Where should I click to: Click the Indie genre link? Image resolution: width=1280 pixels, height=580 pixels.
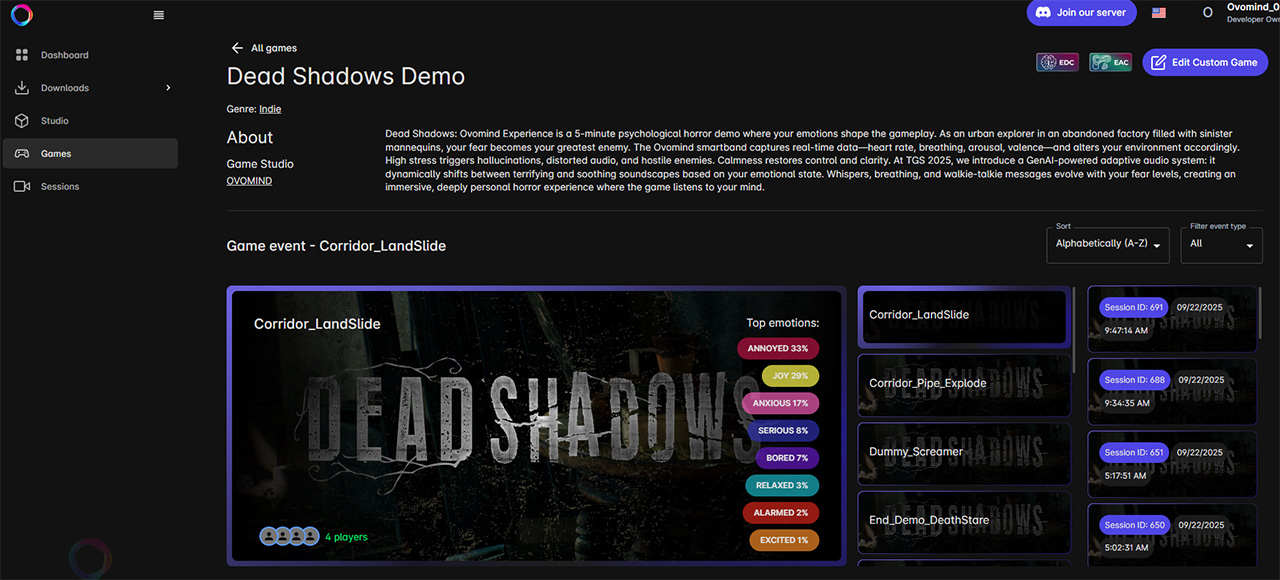click(270, 109)
